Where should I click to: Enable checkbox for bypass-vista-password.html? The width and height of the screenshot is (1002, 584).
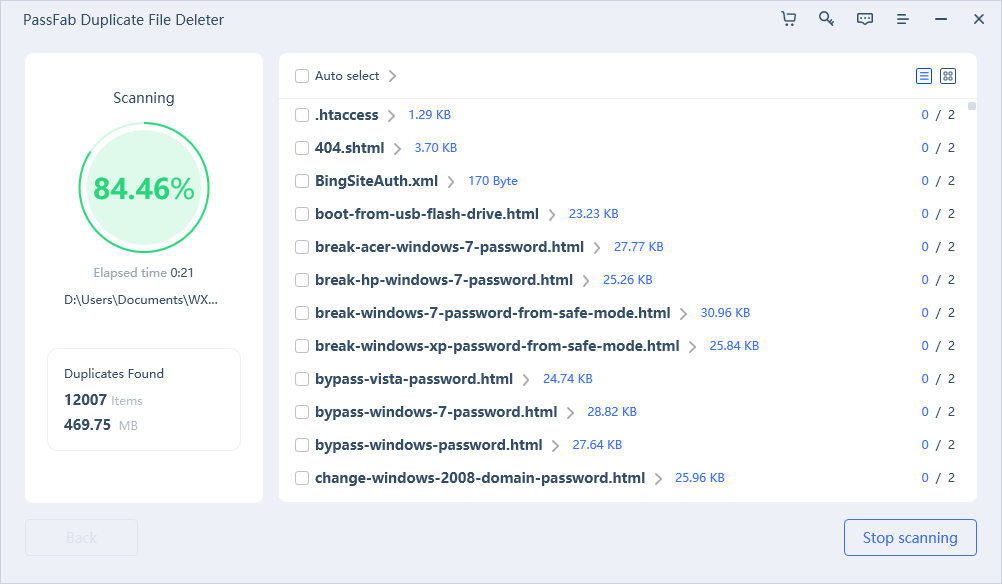point(302,379)
